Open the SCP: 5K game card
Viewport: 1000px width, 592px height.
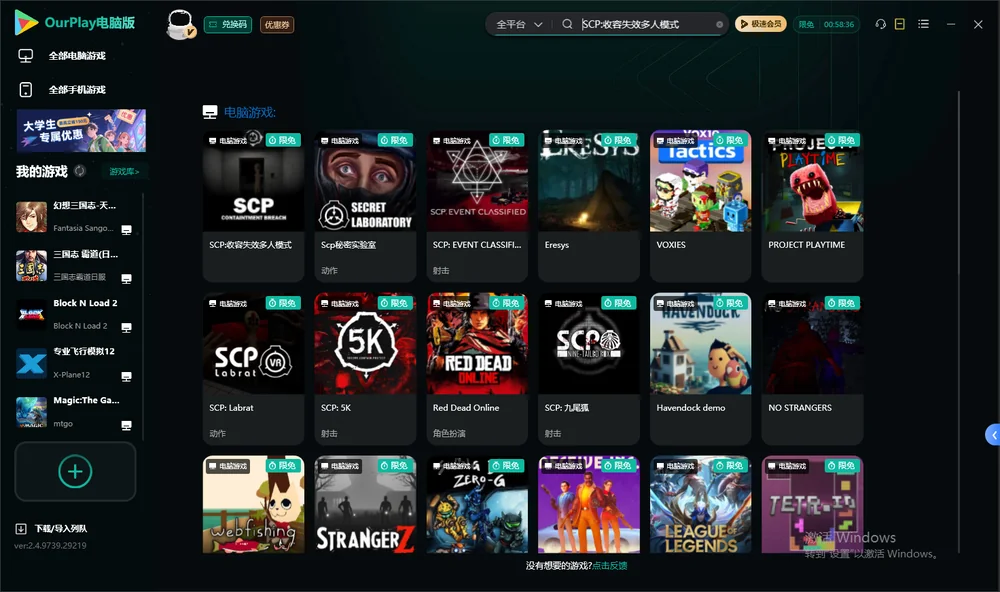tap(365, 369)
